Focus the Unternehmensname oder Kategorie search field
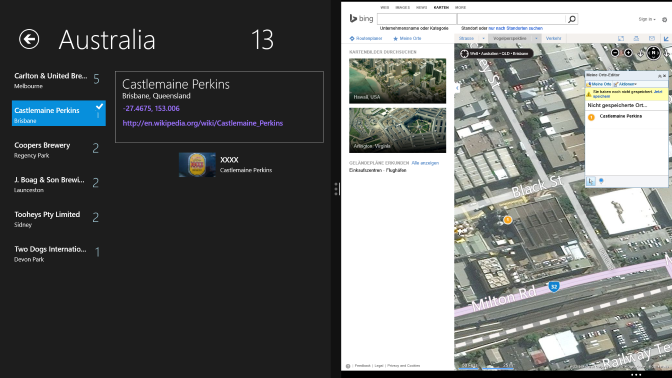 (417, 19)
